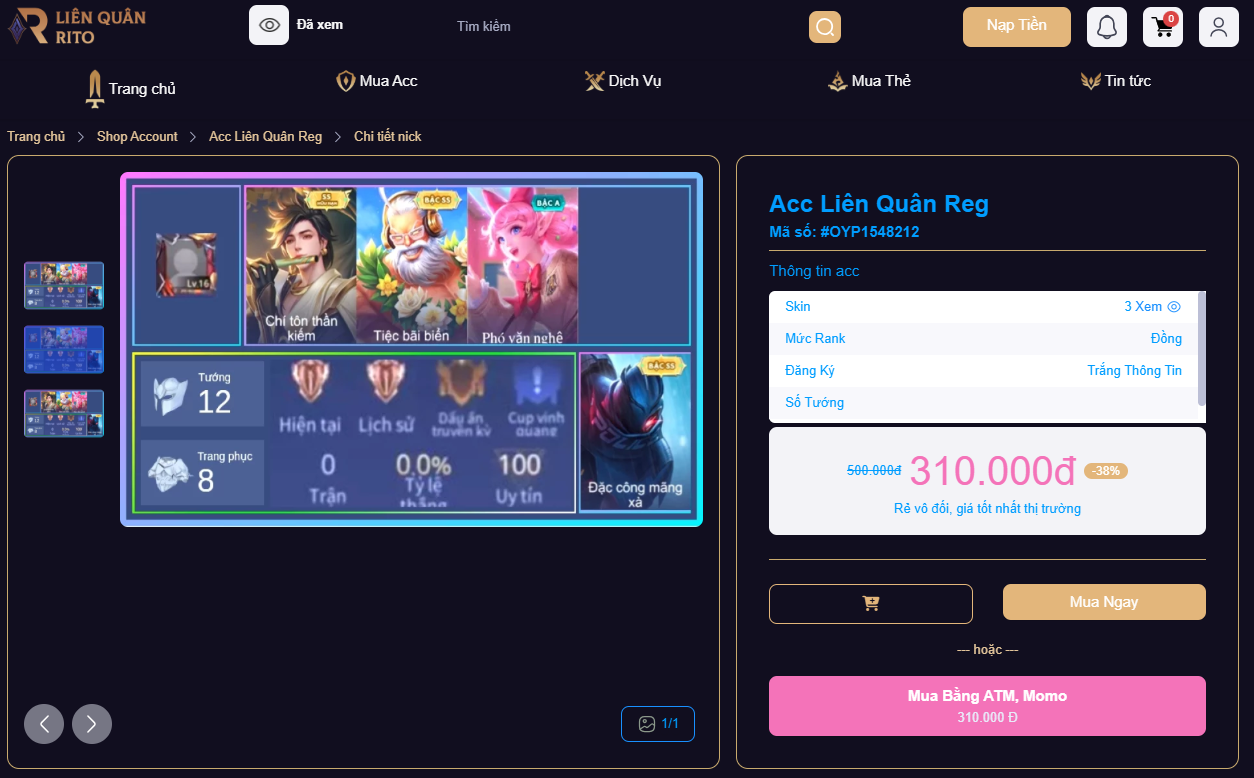
Task: Select the second preview thumbnail
Action: pos(64,350)
